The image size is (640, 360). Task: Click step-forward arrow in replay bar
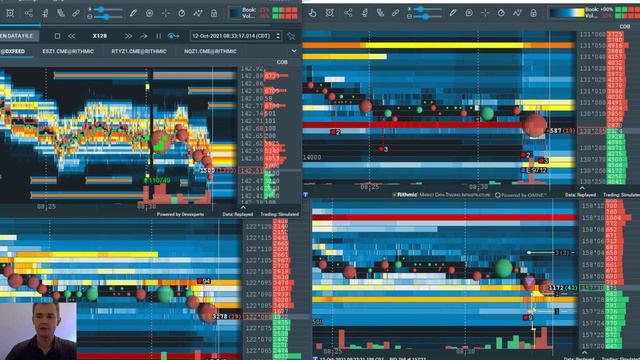(143, 36)
